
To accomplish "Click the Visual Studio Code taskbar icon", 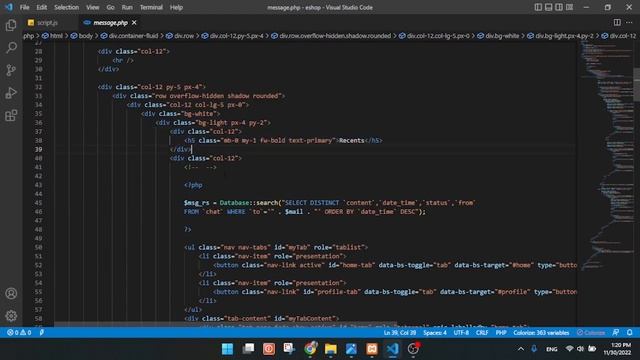I will (x=393, y=349).
